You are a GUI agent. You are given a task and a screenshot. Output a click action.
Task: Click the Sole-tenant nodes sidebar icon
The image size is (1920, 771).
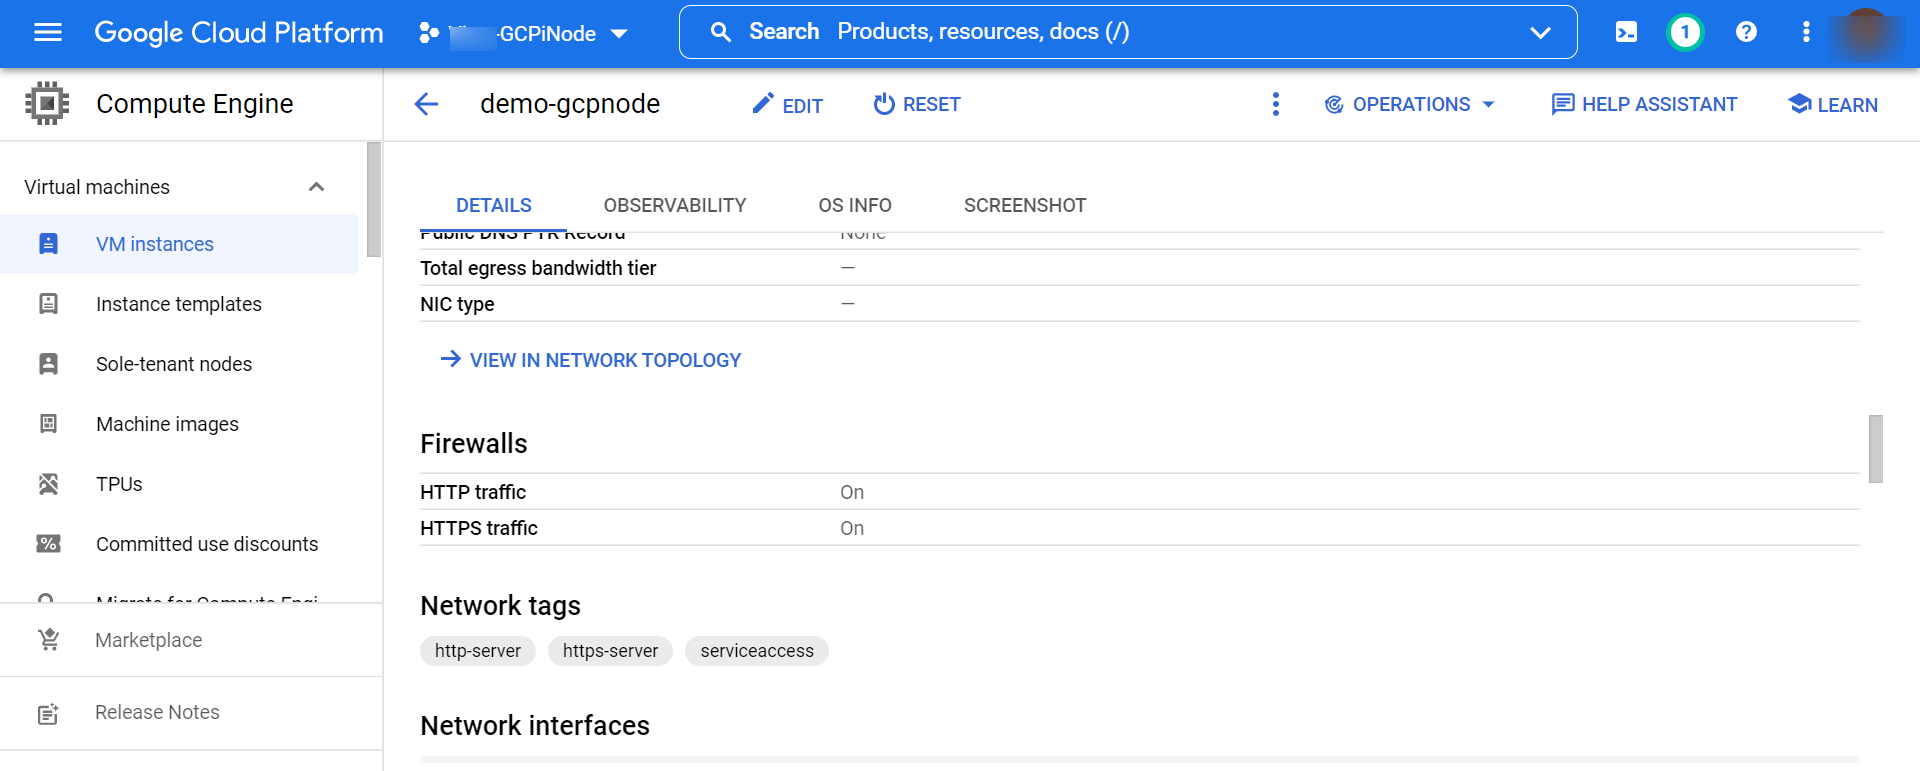[48, 364]
